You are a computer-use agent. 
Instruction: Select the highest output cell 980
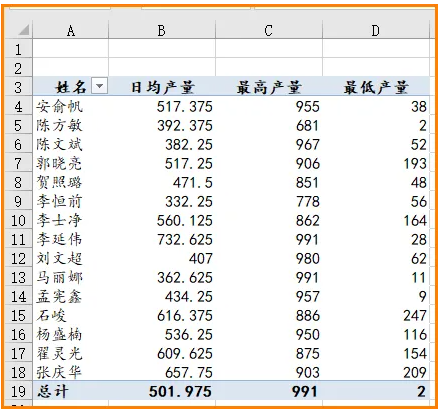pyautogui.click(x=269, y=258)
